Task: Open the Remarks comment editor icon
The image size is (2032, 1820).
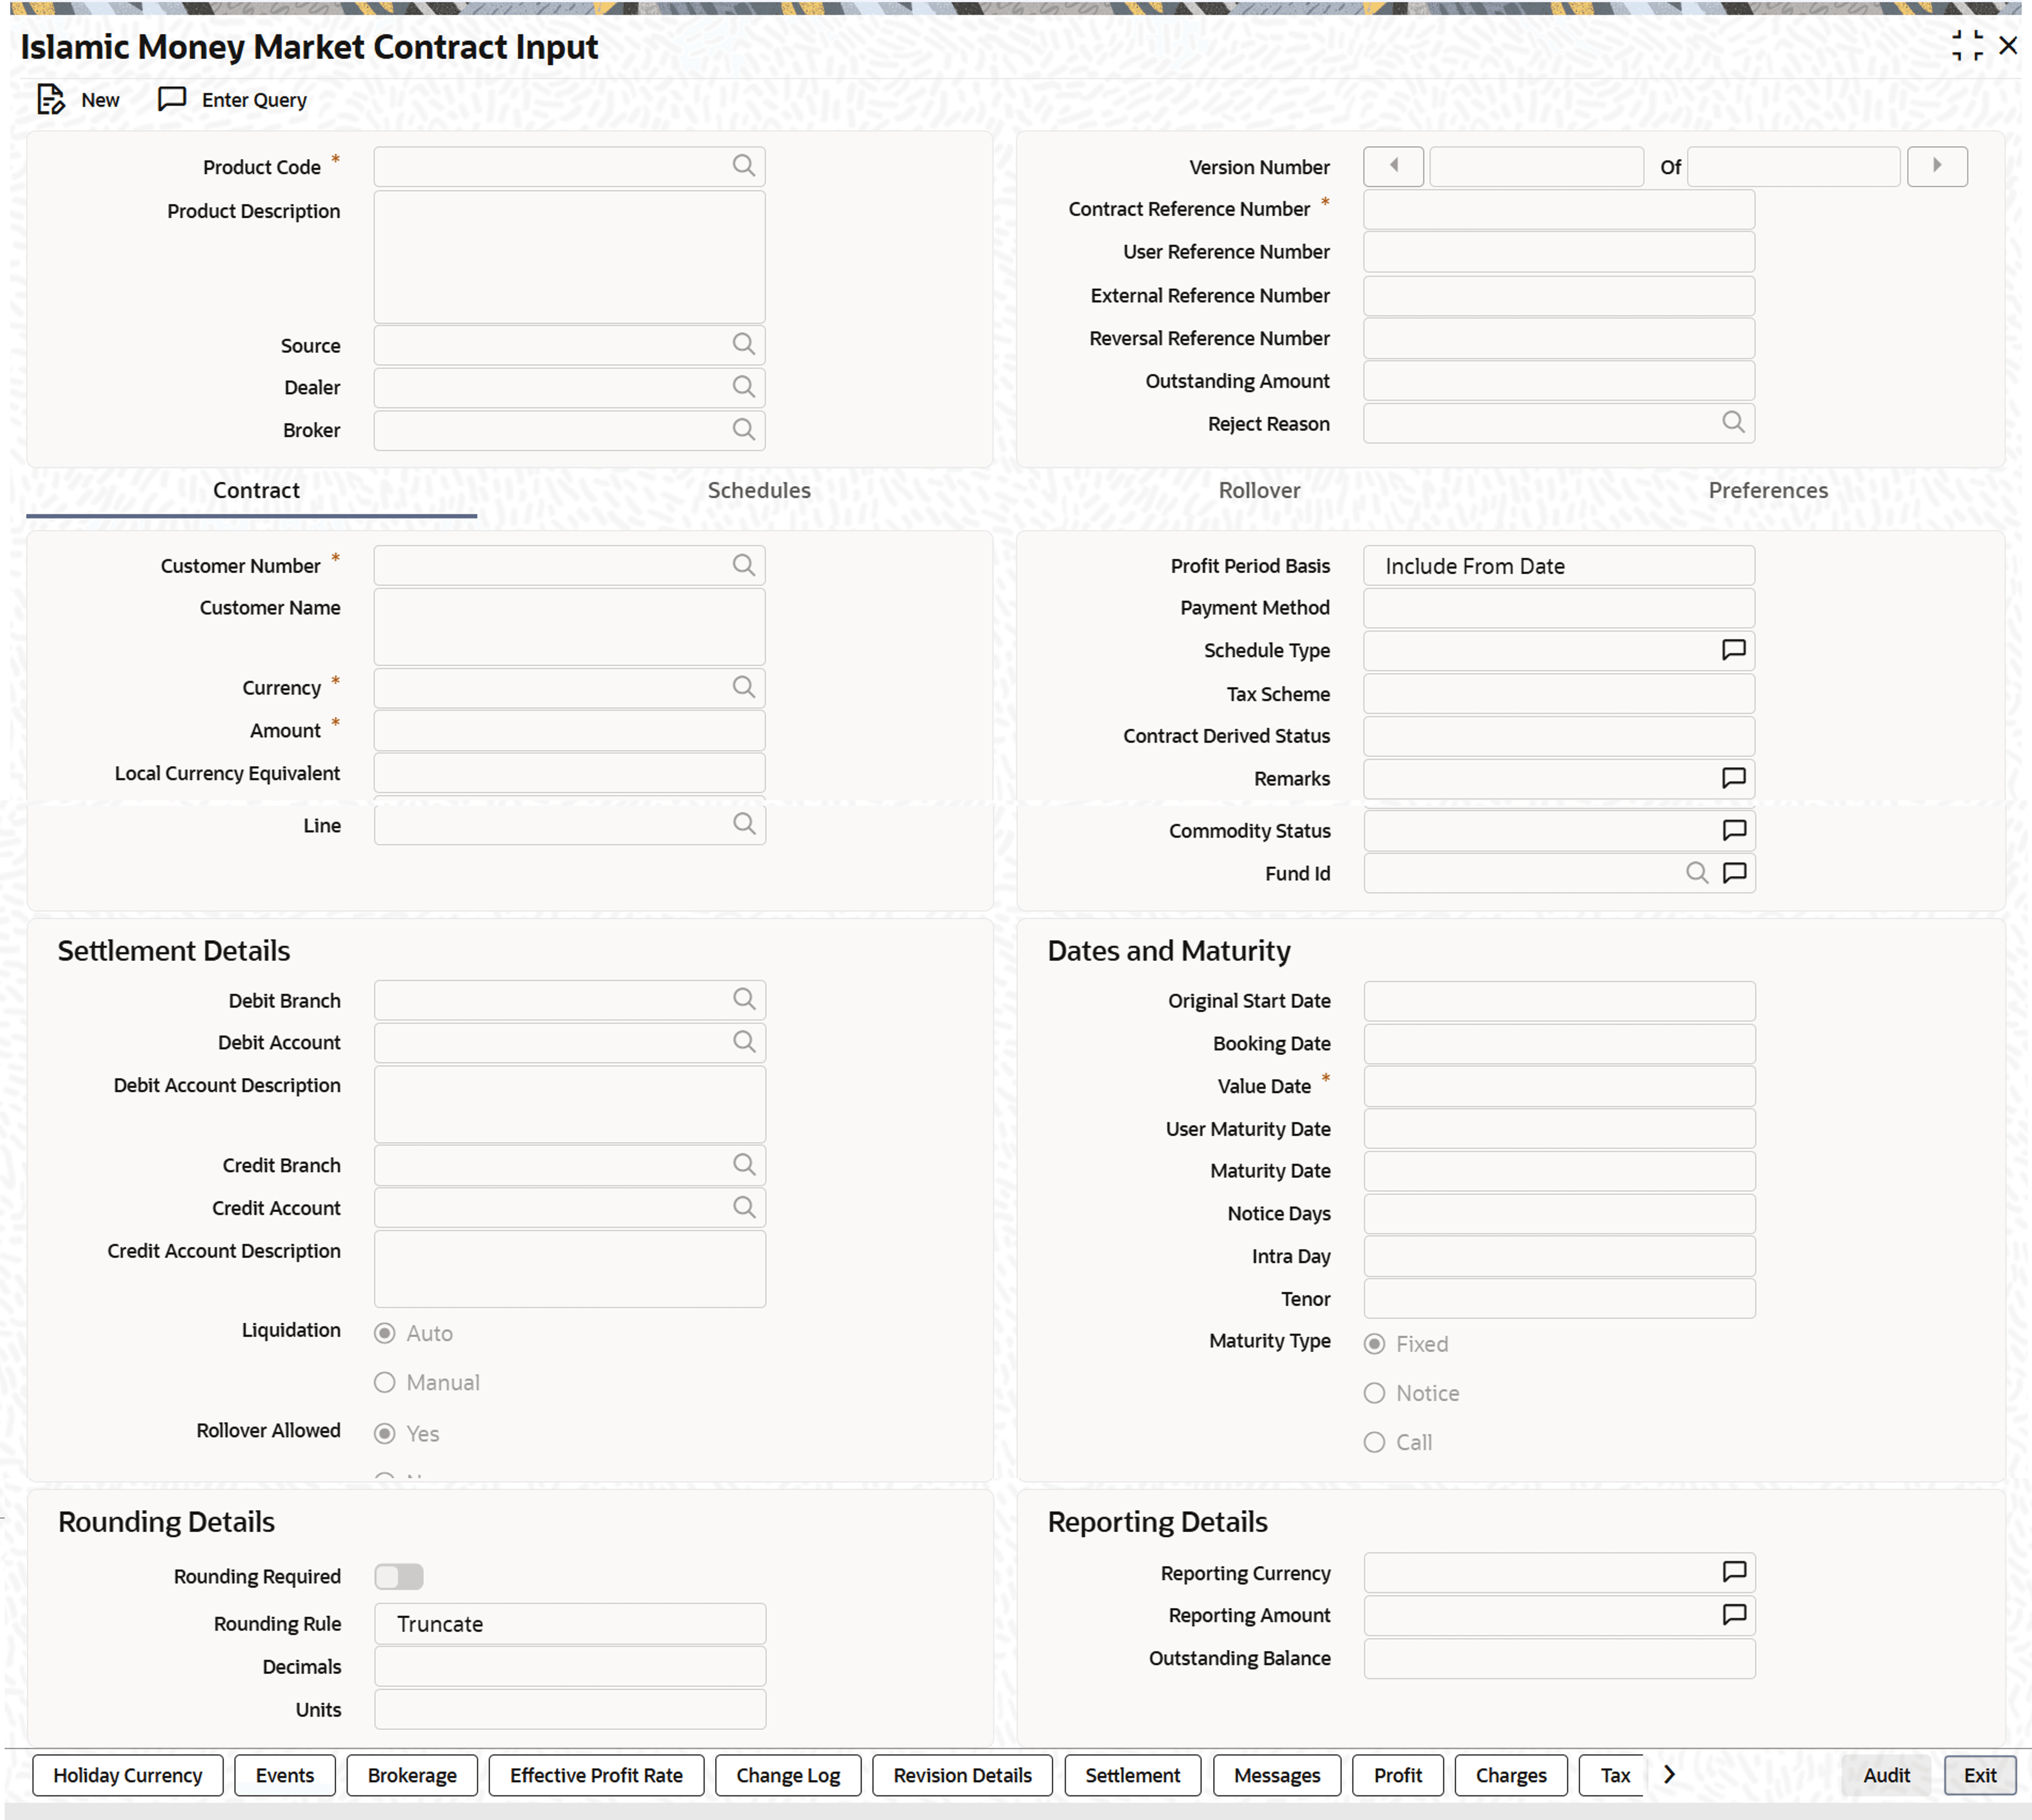Action: coord(1733,778)
